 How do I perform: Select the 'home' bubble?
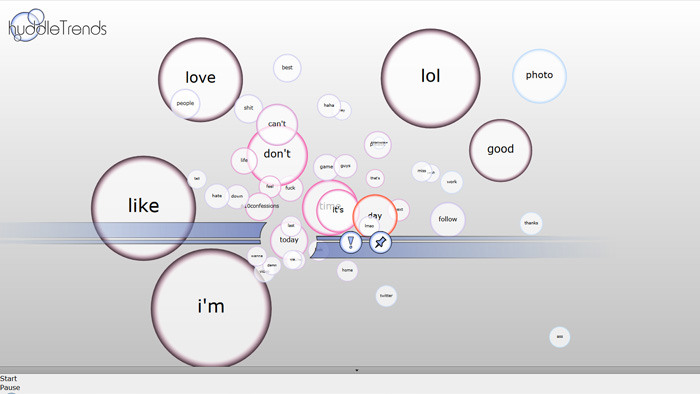[x=347, y=270]
